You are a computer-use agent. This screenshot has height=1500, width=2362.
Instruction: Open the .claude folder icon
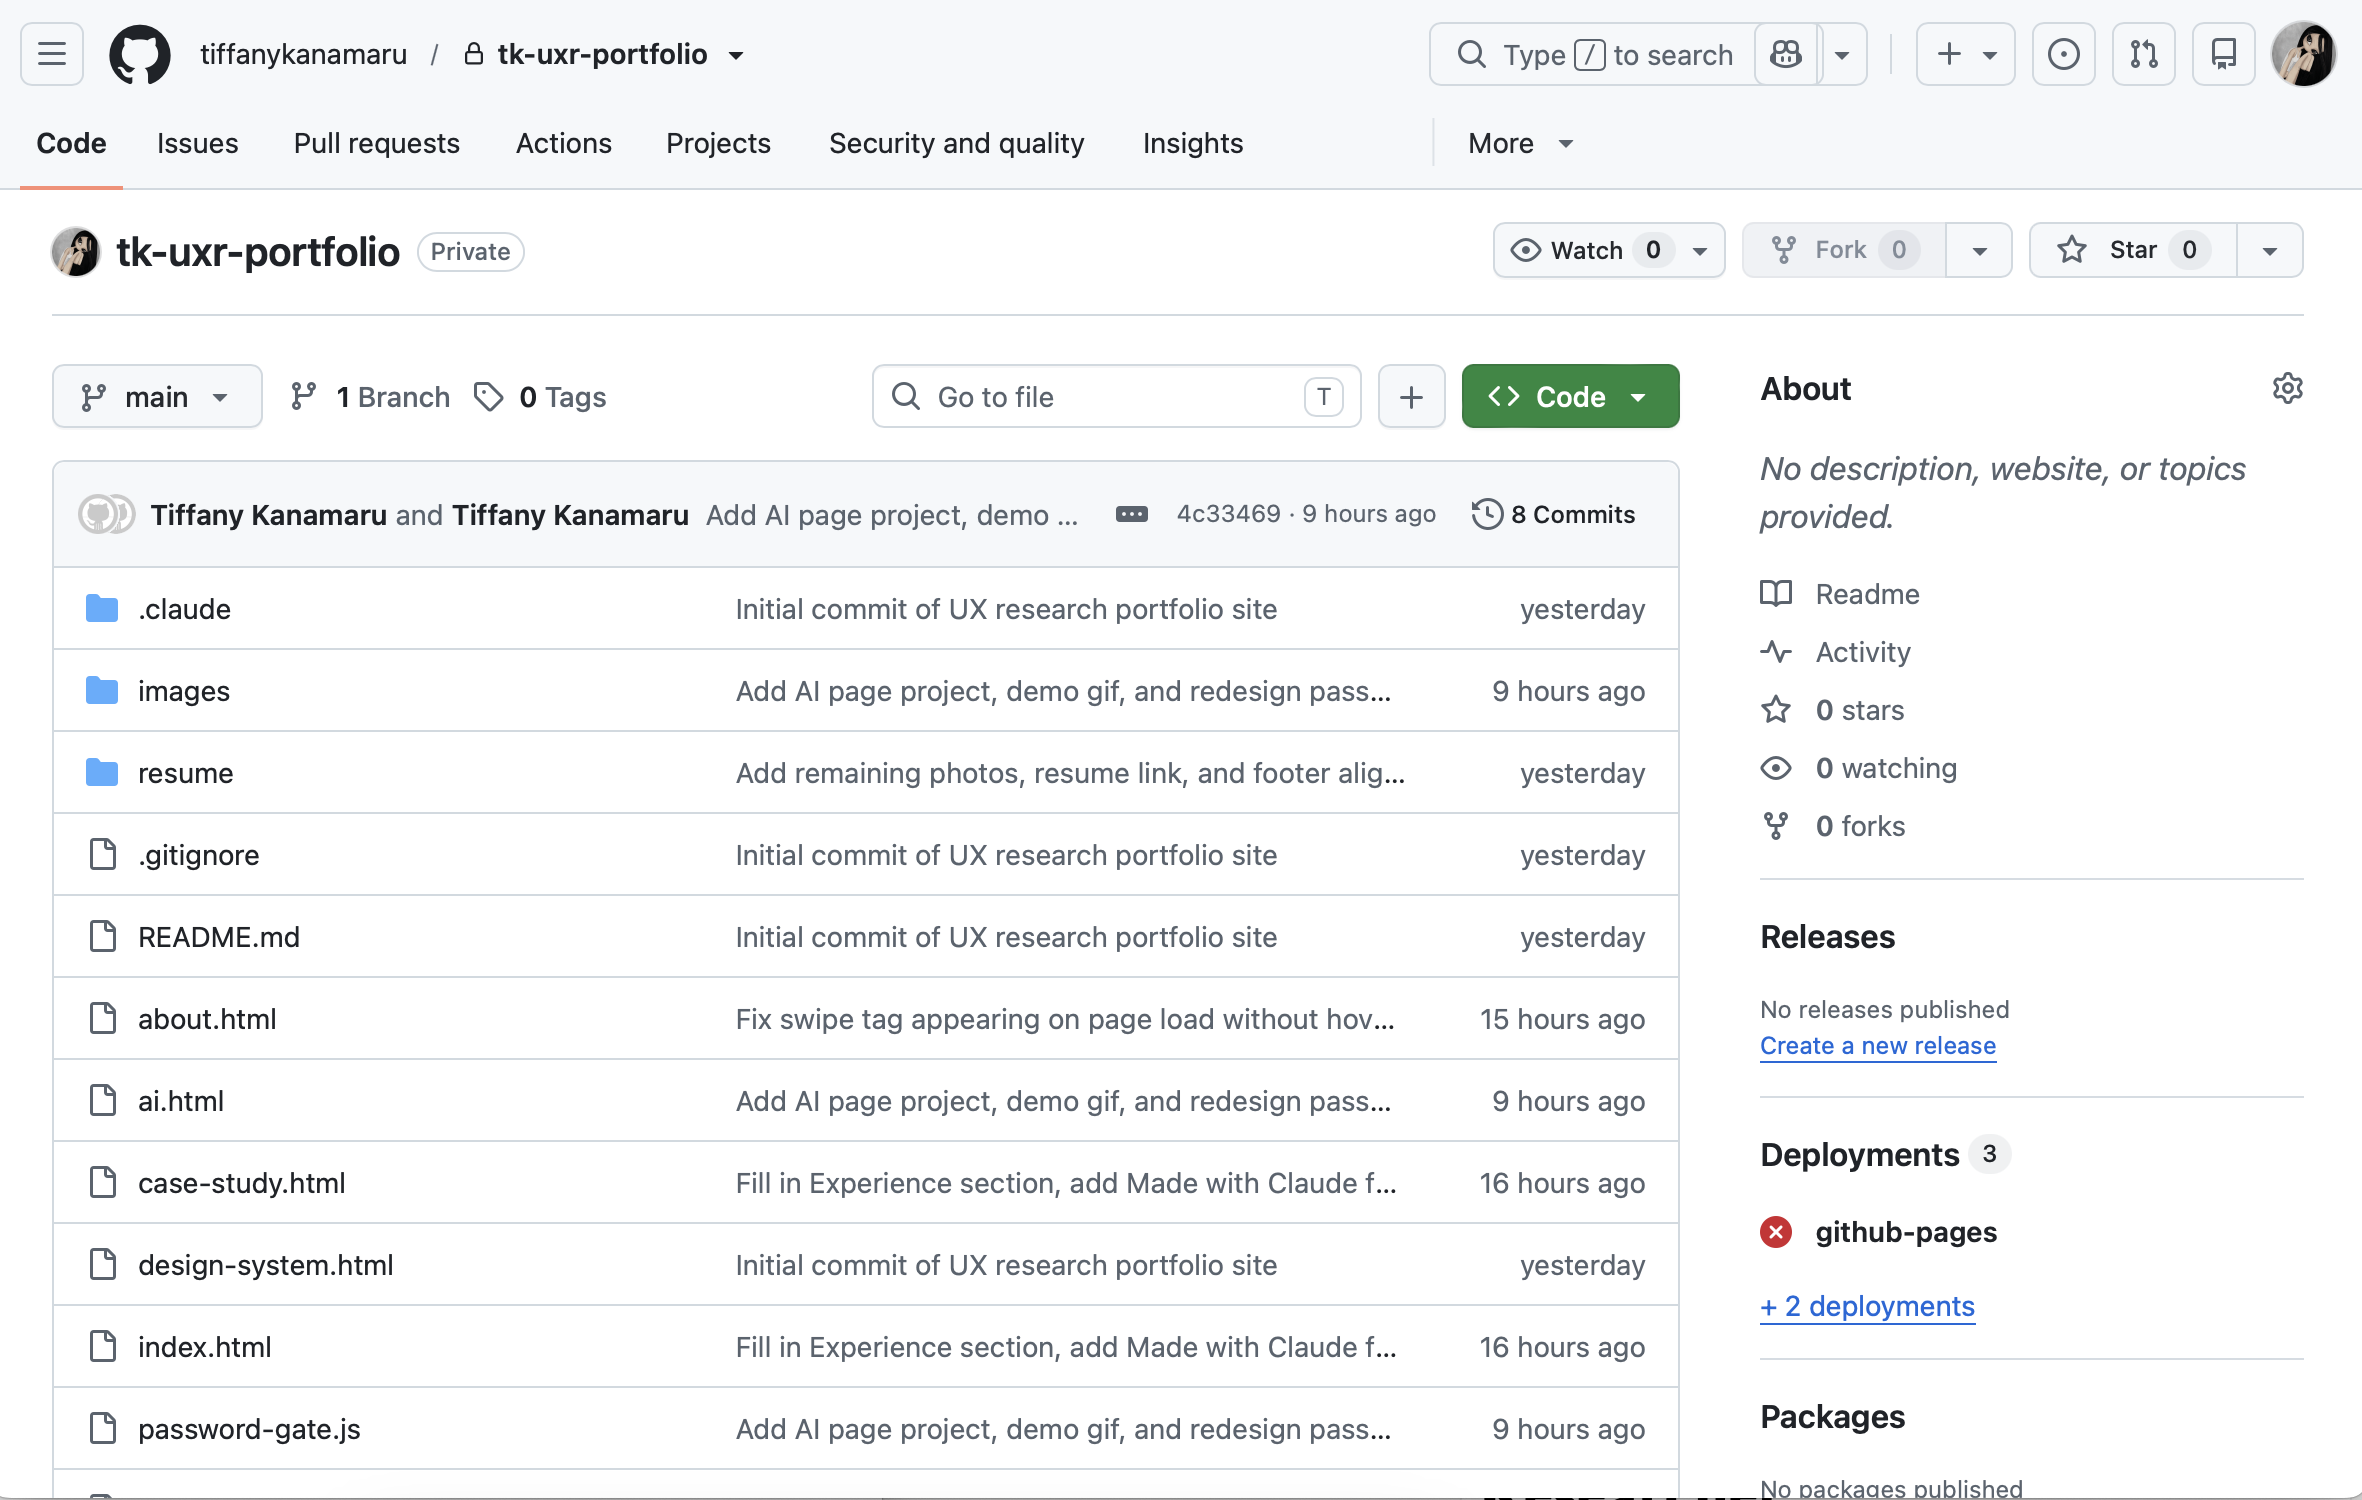(102, 608)
